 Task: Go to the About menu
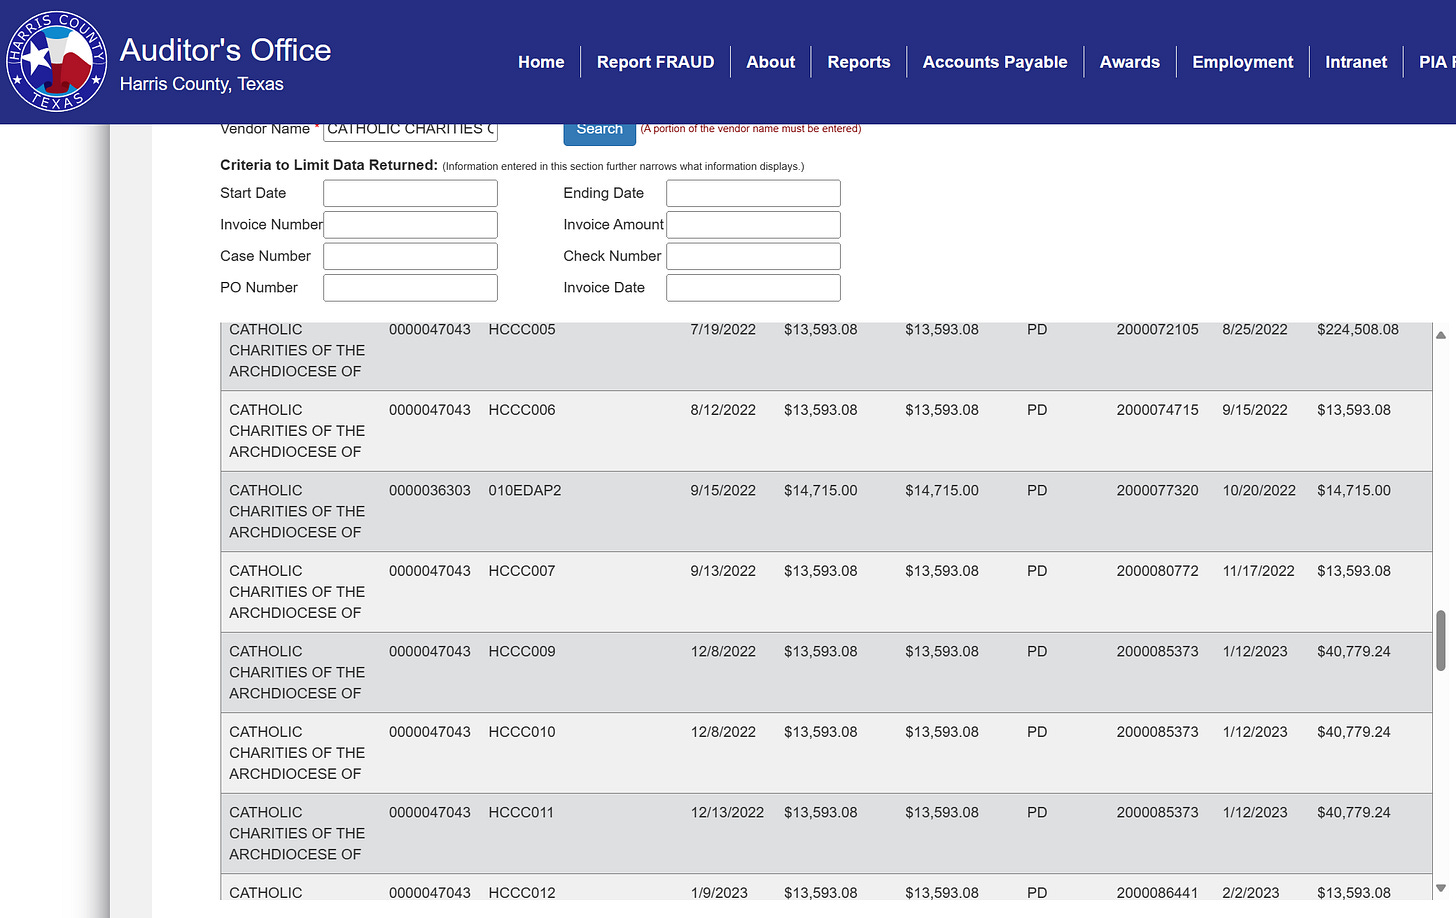770,62
